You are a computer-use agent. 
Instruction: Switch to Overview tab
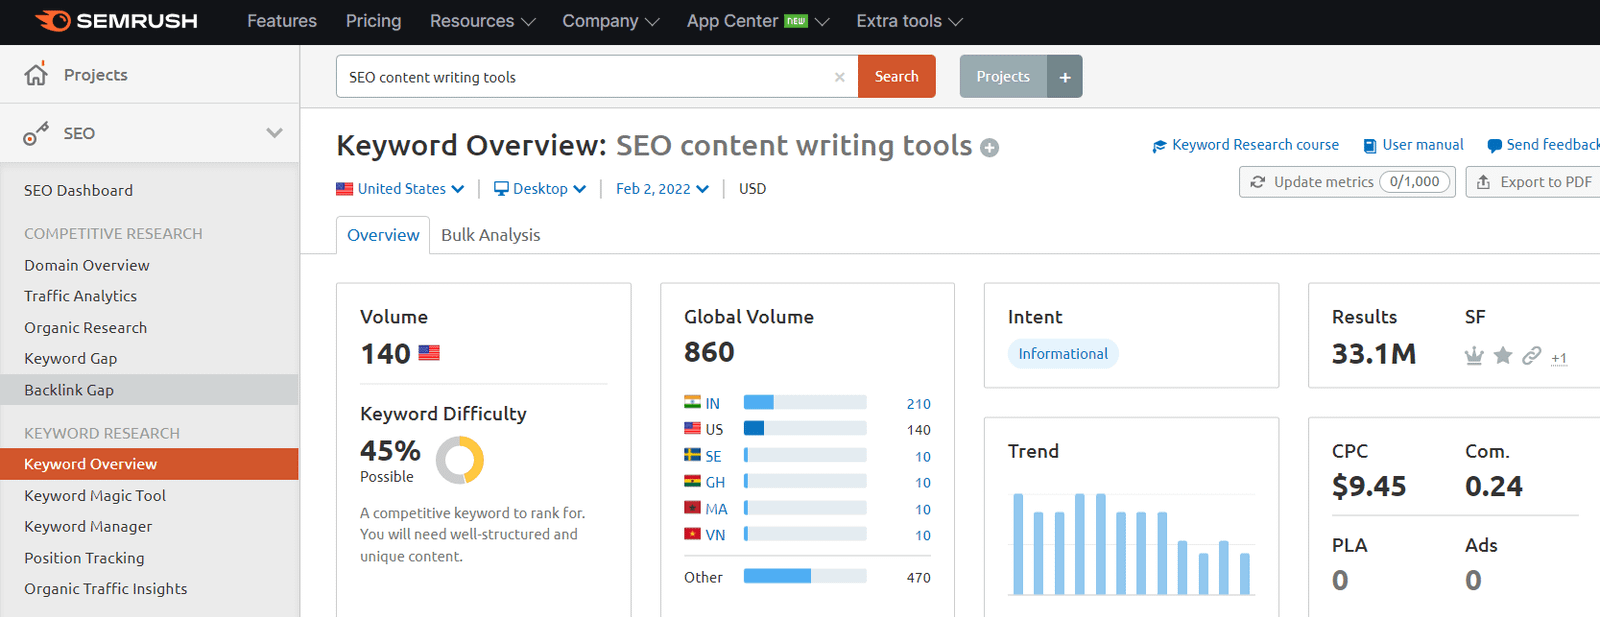[x=383, y=235]
